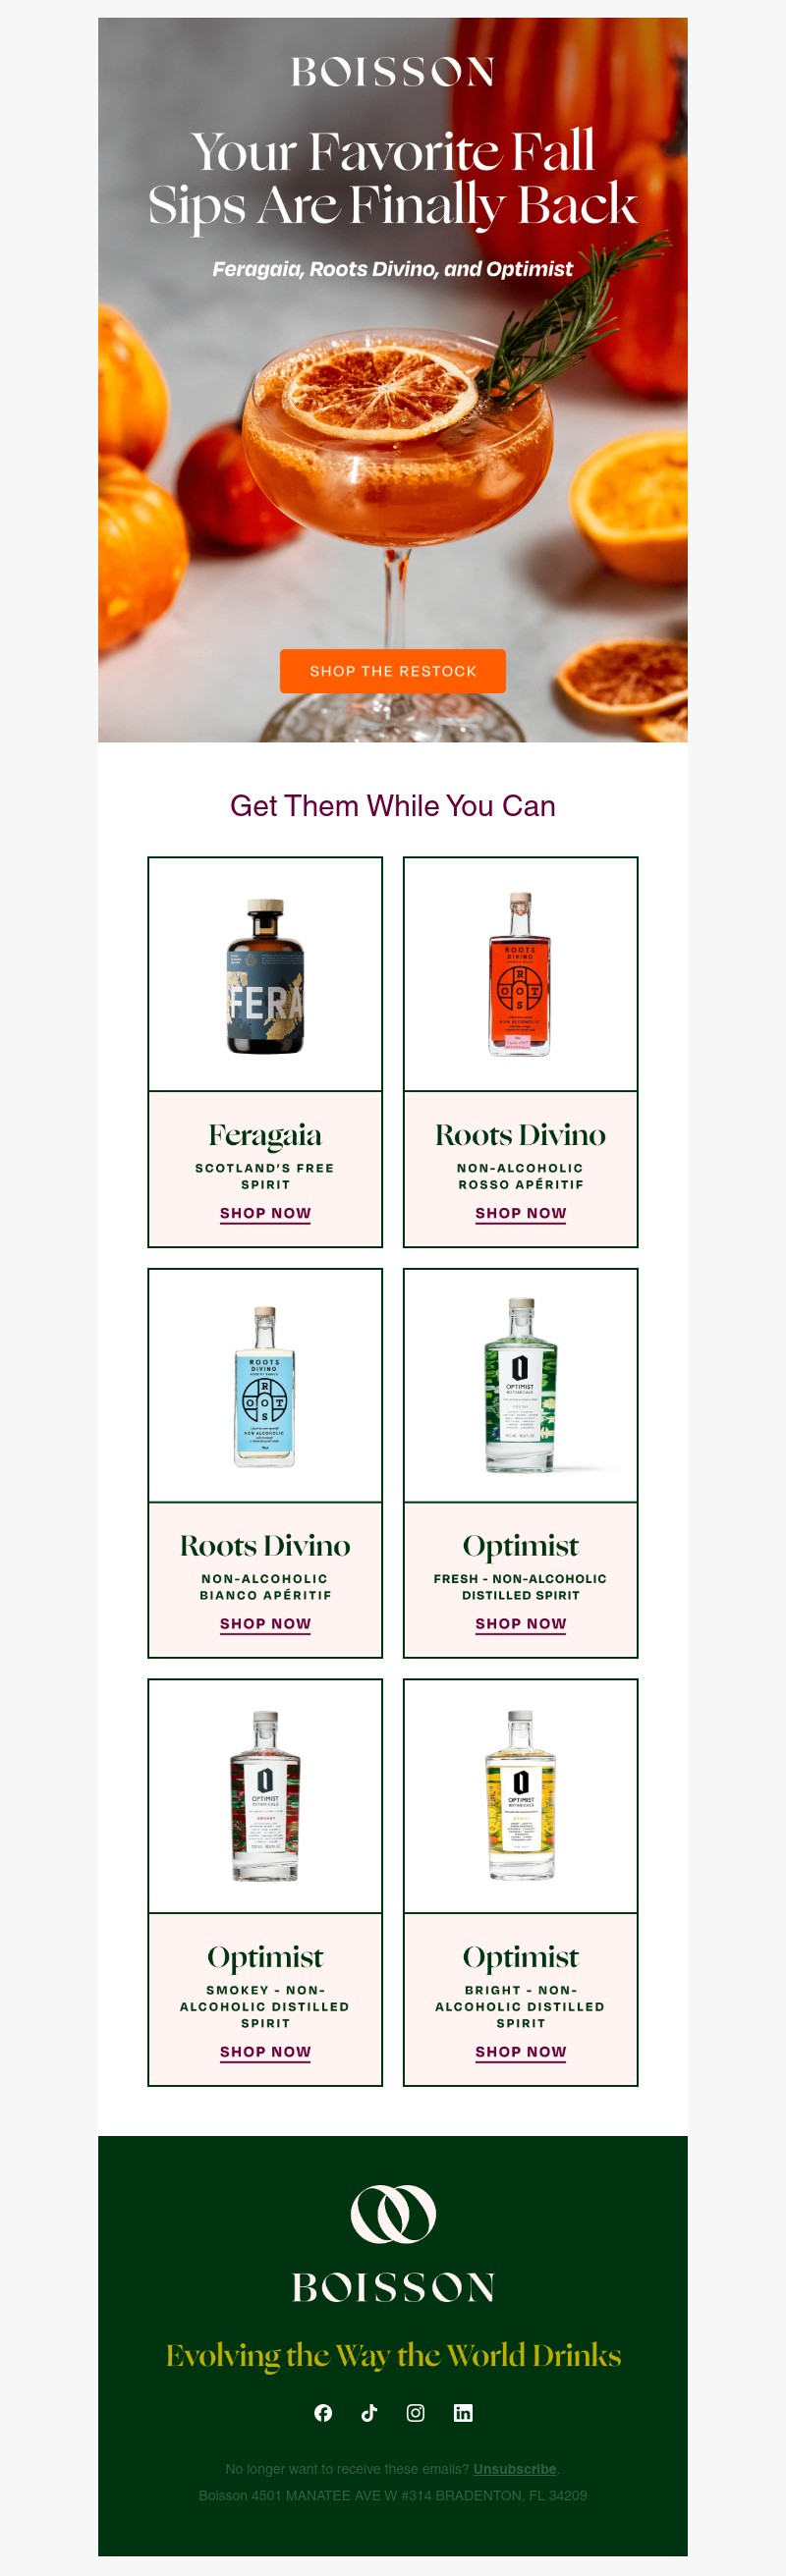
Task: Follow Shop Now under Roots Divino Rosso
Action: pyautogui.click(x=521, y=1213)
